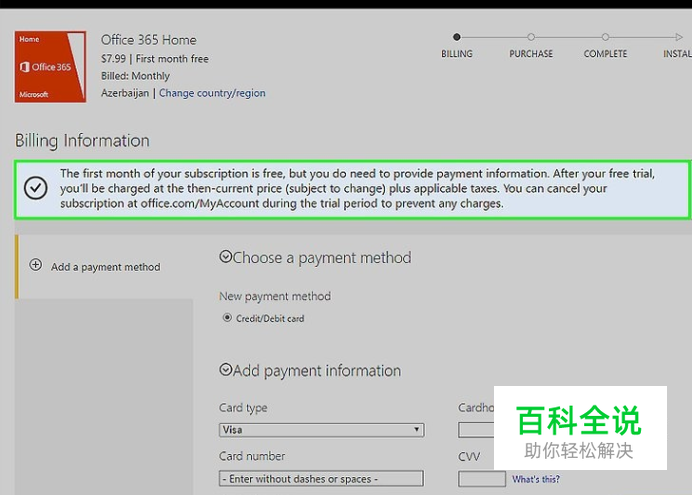Click the '$7.99 | First month free' text

click(x=155, y=59)
